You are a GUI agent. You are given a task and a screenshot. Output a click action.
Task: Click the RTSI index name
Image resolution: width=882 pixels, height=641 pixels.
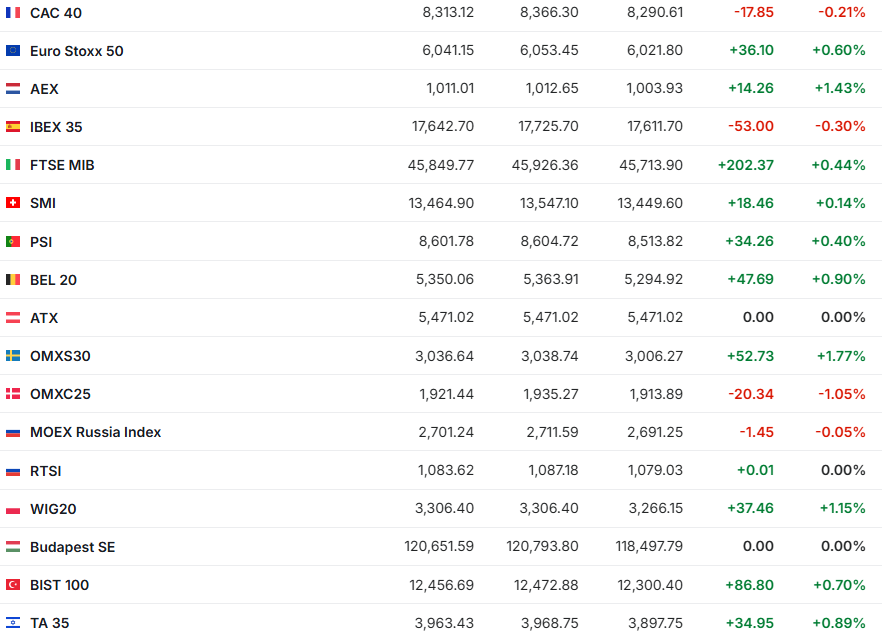(x=46, y=471)
